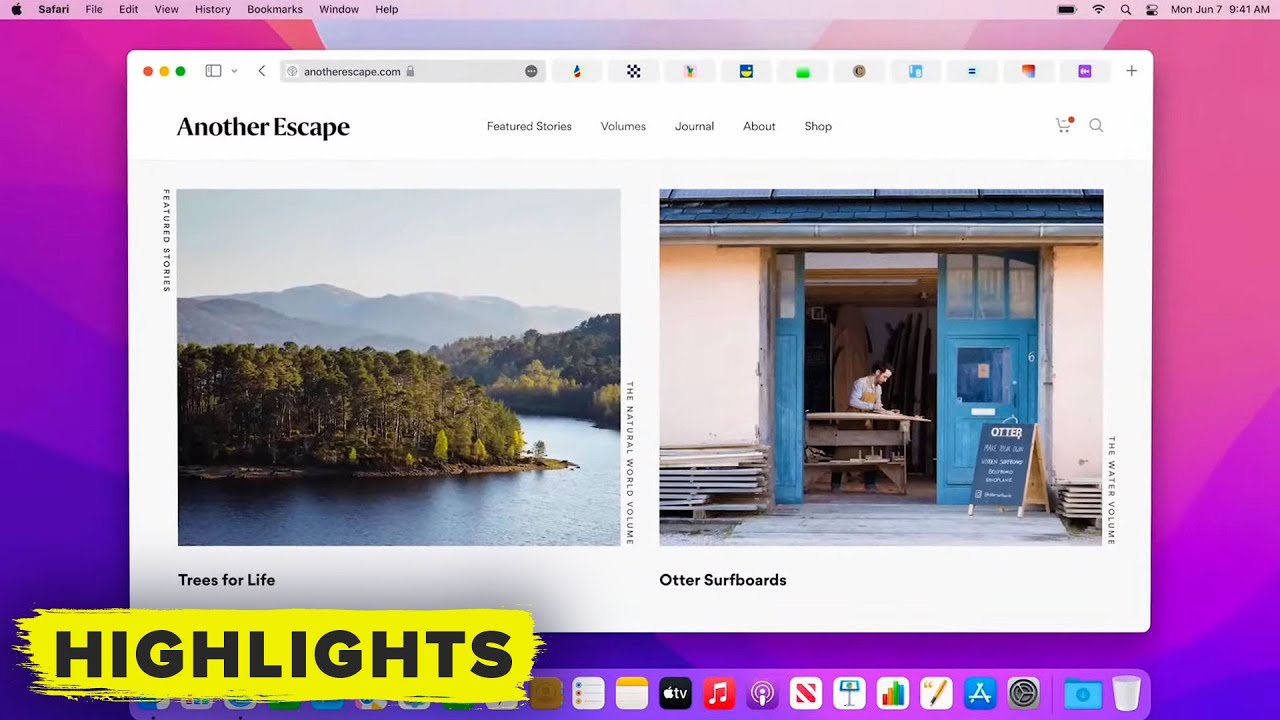Image resolution: width=1280 pixels, height=720 pixels.
Task: Click the anotherescape.com address field
Action: (x=412, y=71)
